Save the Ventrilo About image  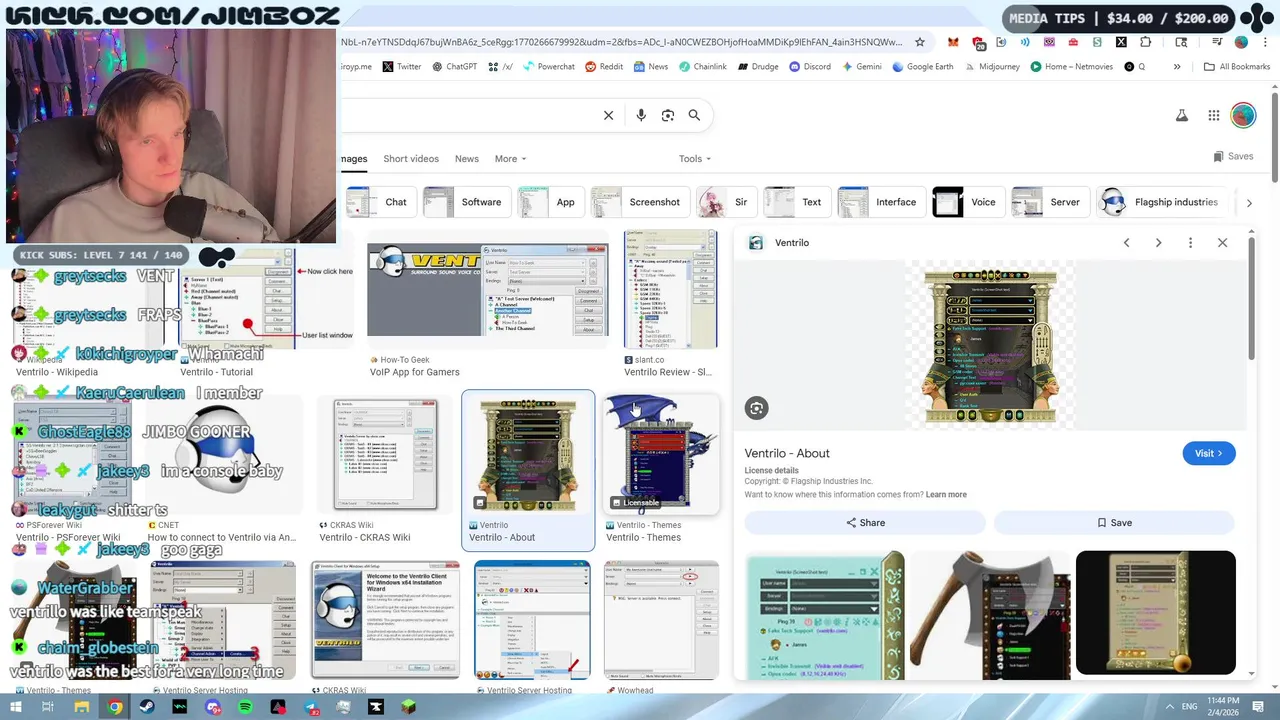(1114, 522)
